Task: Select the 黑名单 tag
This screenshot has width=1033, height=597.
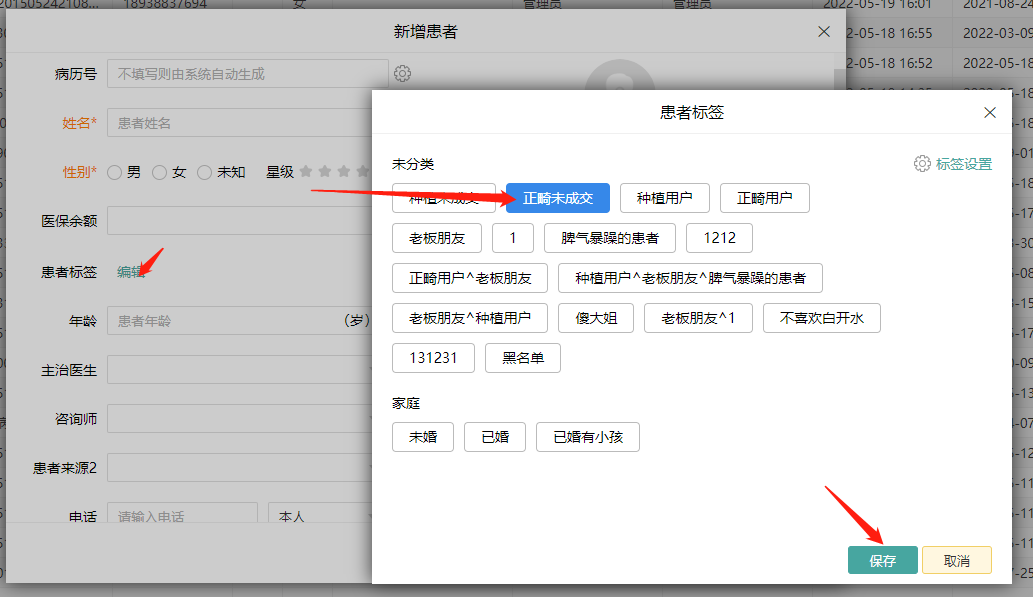Action: [x=523, y=358]
